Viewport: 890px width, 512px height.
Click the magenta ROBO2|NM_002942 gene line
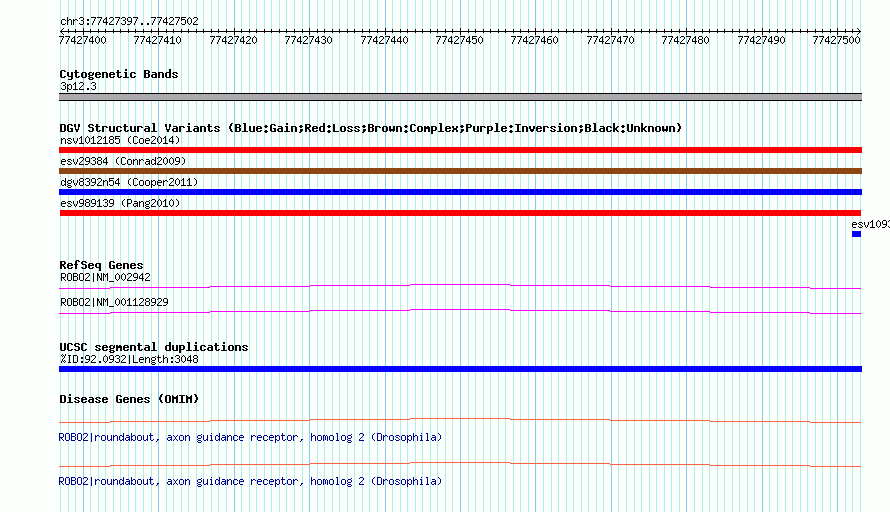pyautogui.click(x=460, y=287)
